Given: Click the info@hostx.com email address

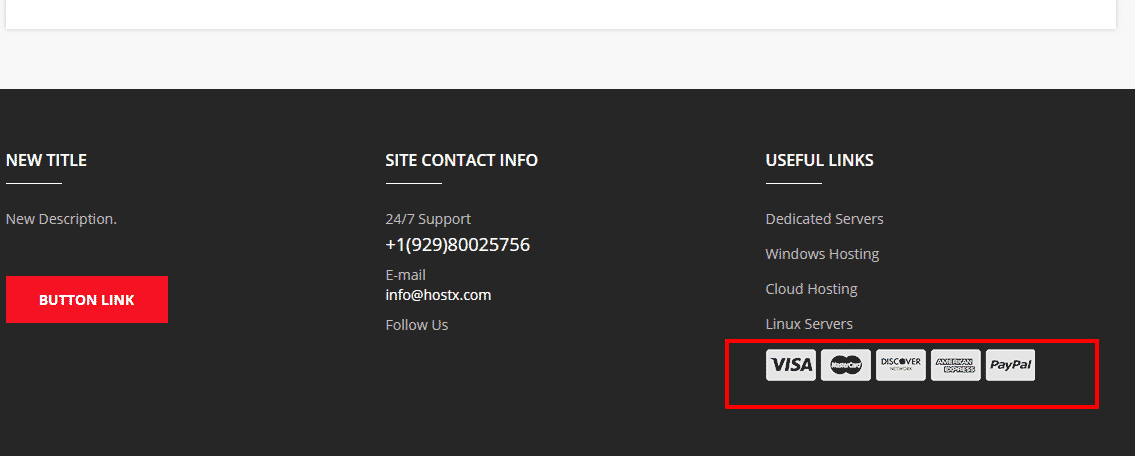Looking at the screenshot, I should pyautogui.click(x=438, y=295).
